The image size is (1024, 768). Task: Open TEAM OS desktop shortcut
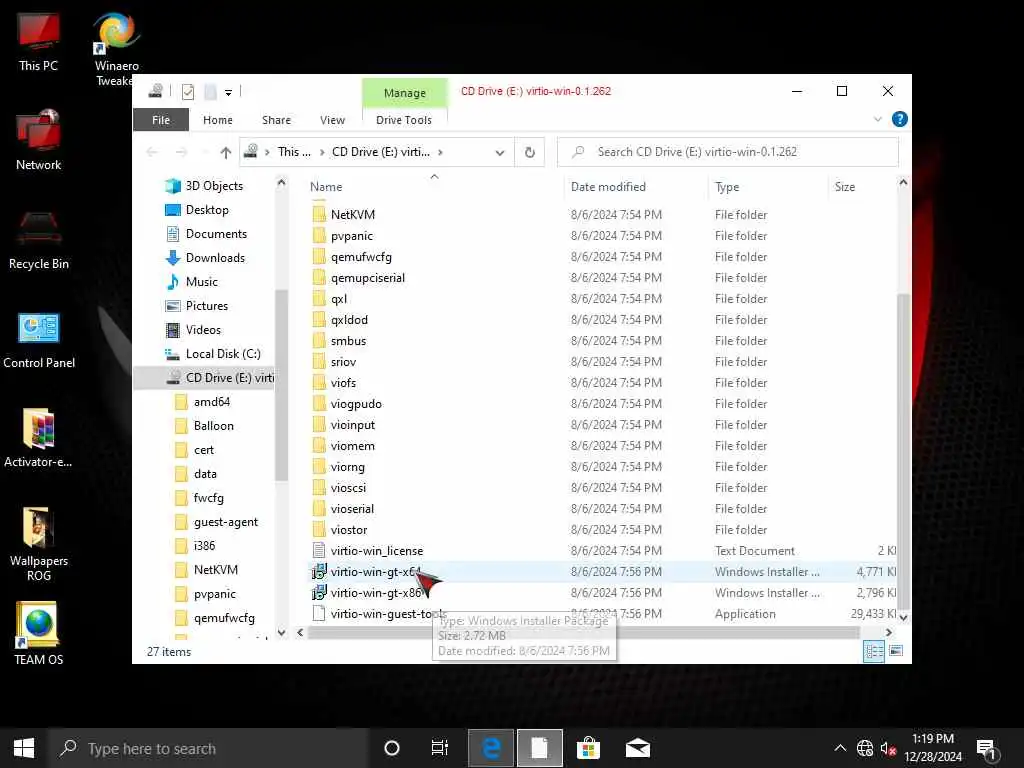click(x=38, y=632)
